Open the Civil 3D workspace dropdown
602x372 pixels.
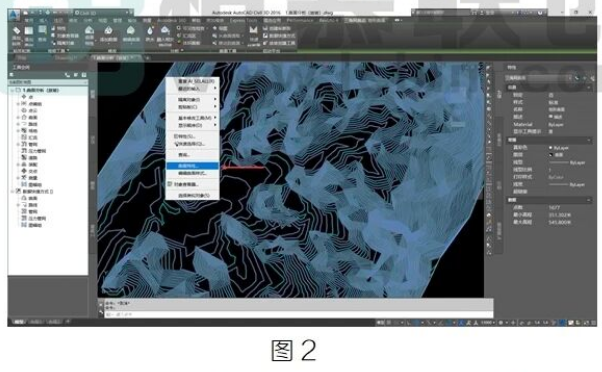click(104, 13)
